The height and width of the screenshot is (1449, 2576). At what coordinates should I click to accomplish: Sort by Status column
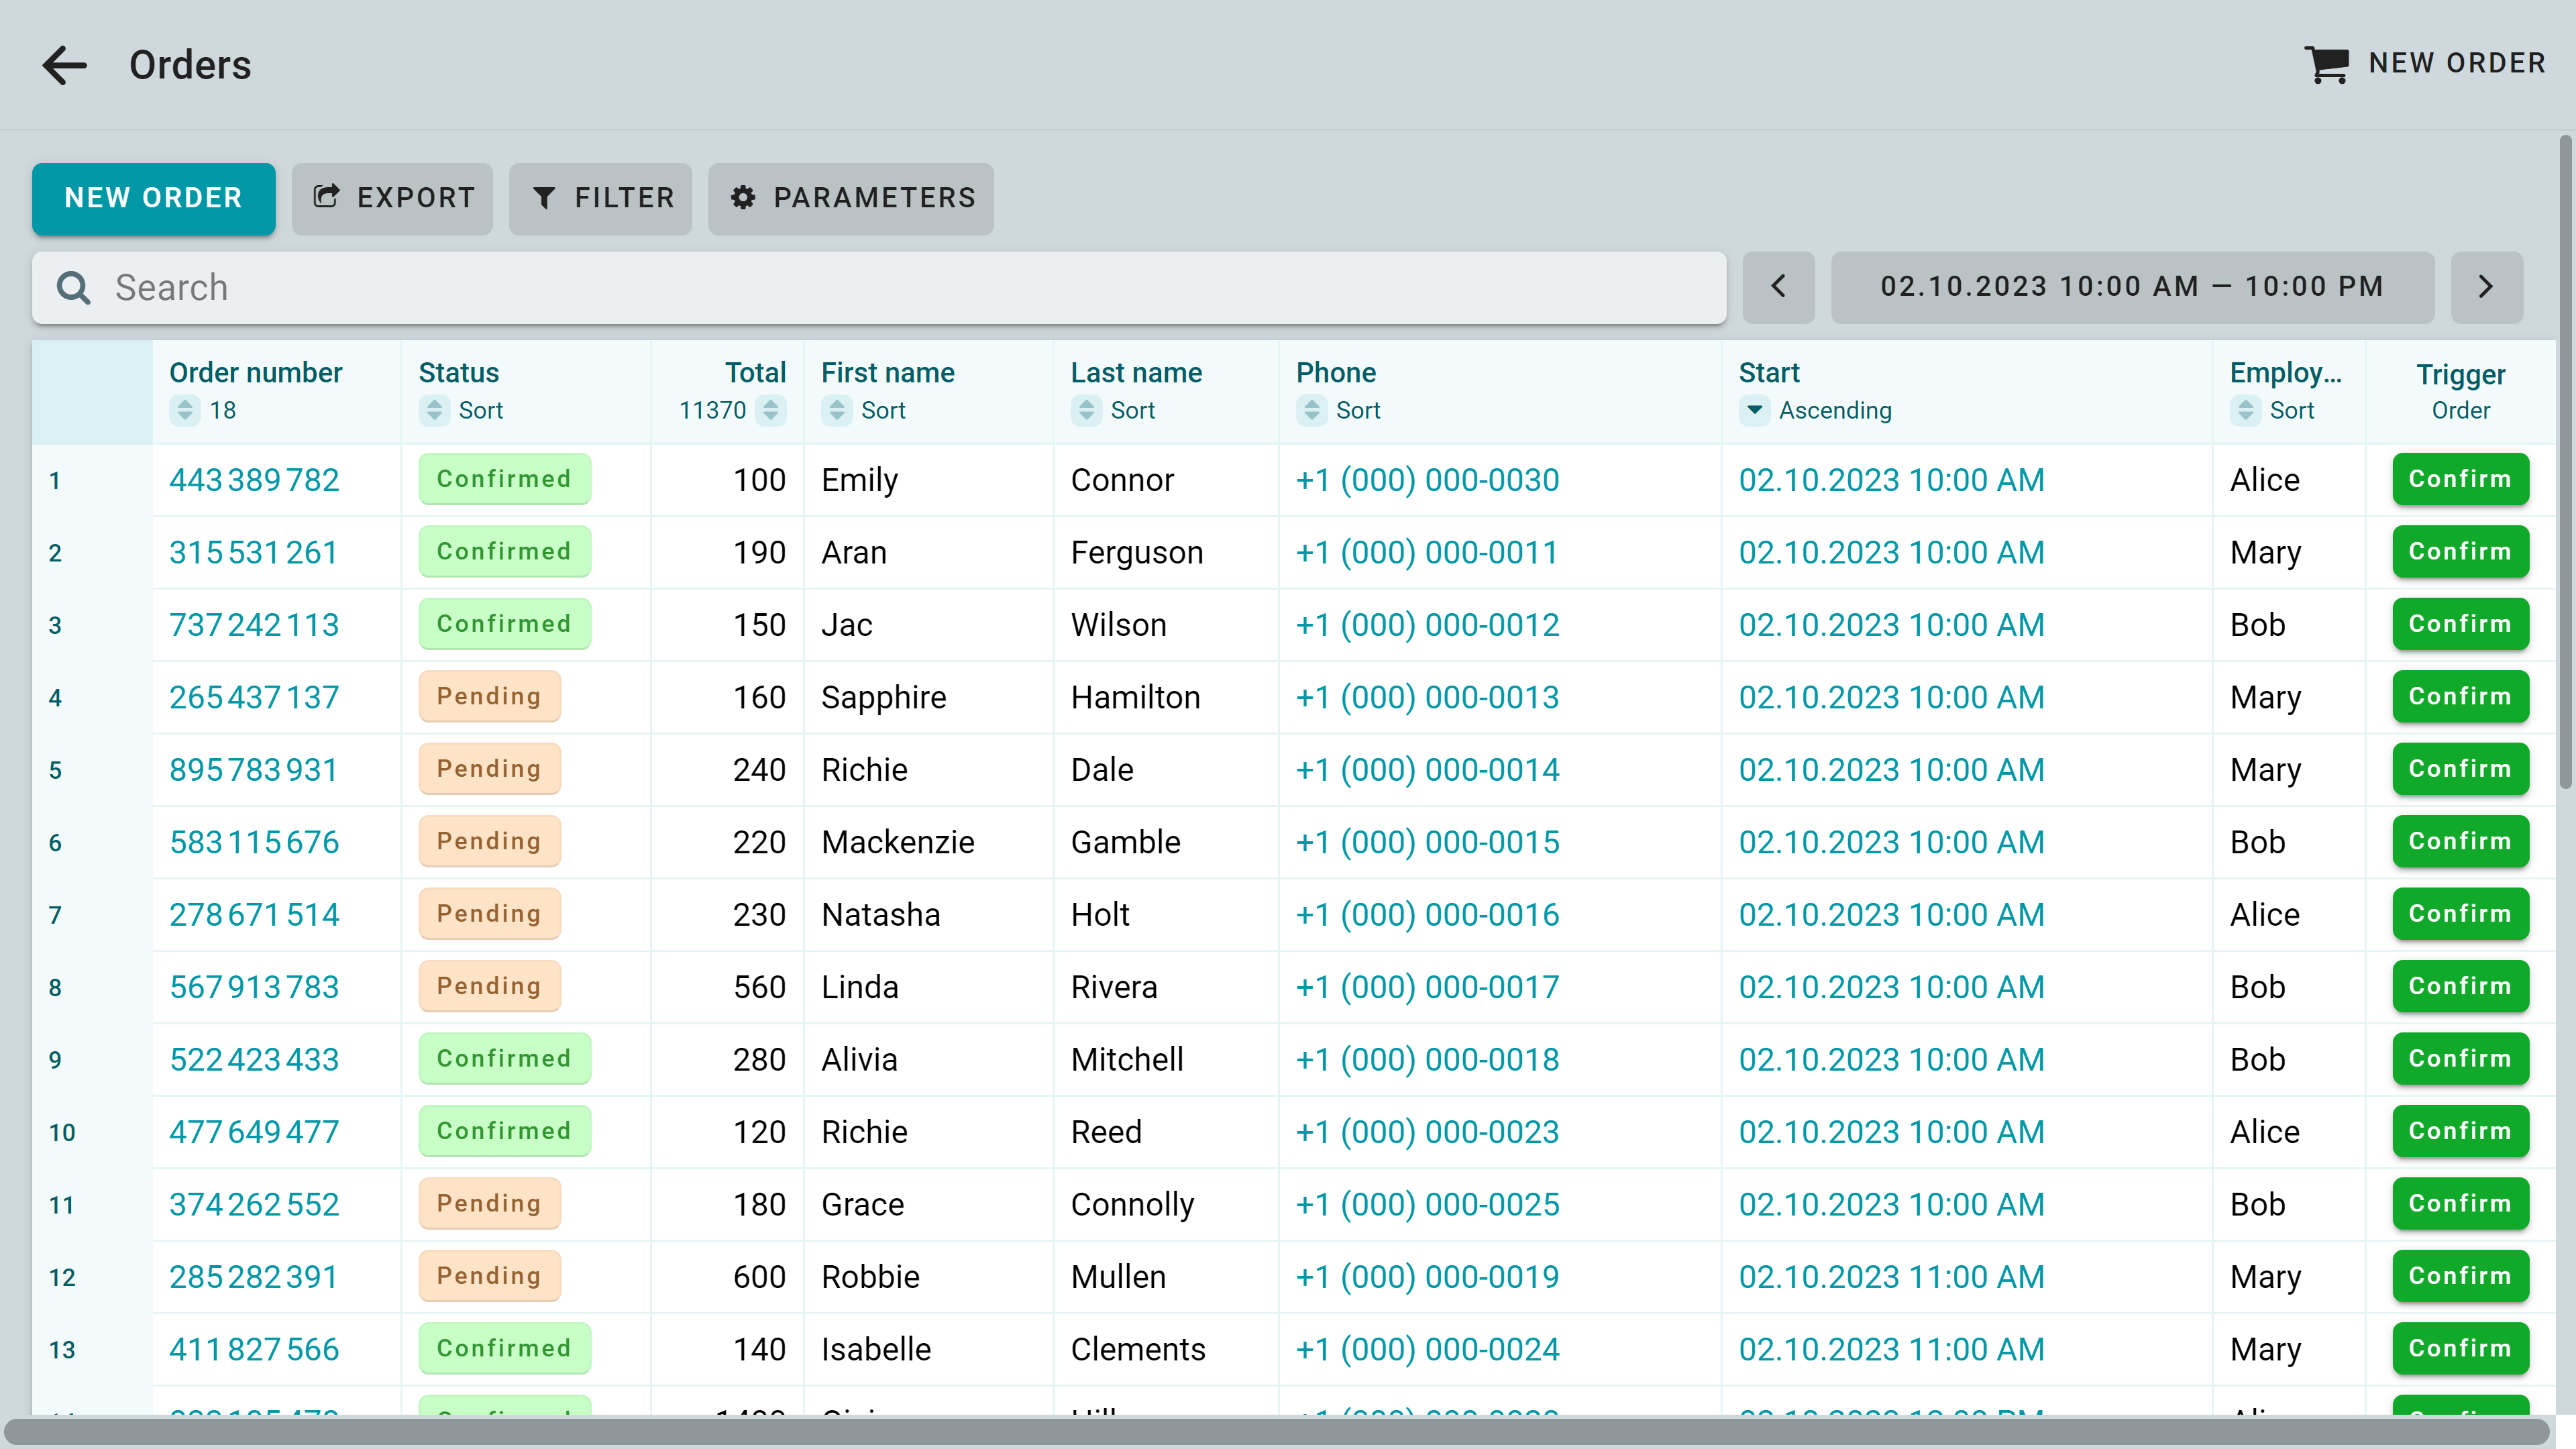[x=434, y=410]
